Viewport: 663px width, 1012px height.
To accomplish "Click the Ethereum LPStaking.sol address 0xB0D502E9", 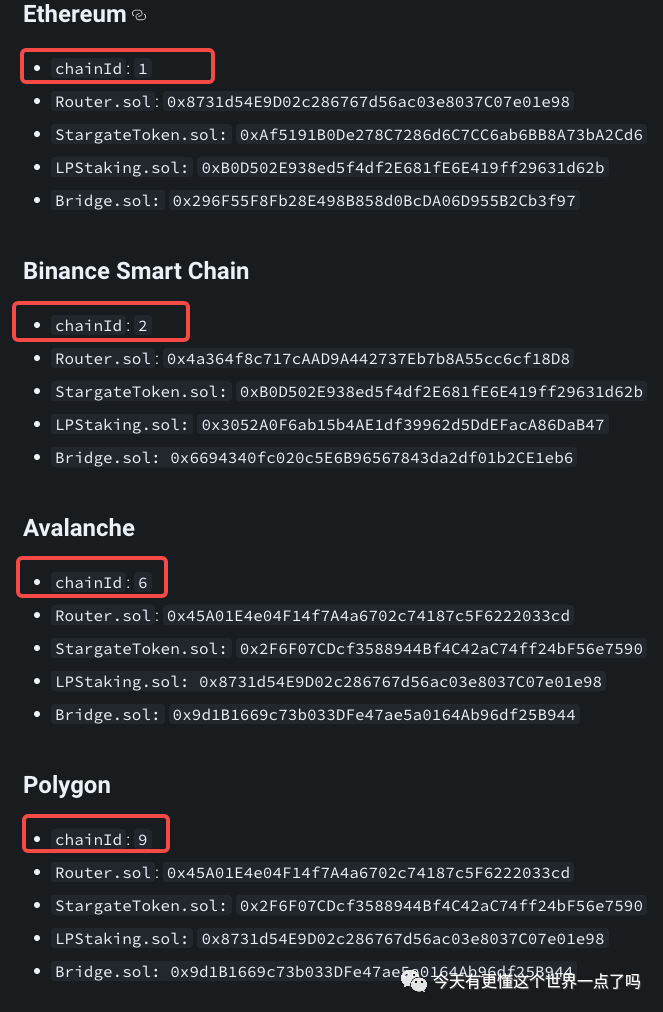I will [403, 167].
